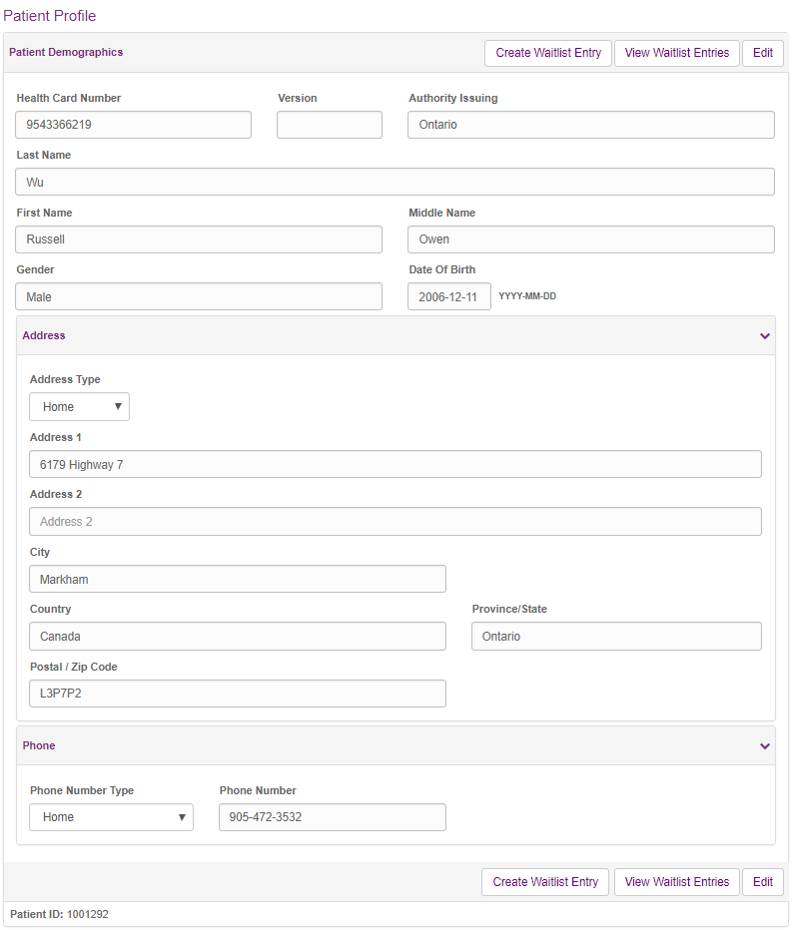Collapse the Phone section chevron

(765, 746)
